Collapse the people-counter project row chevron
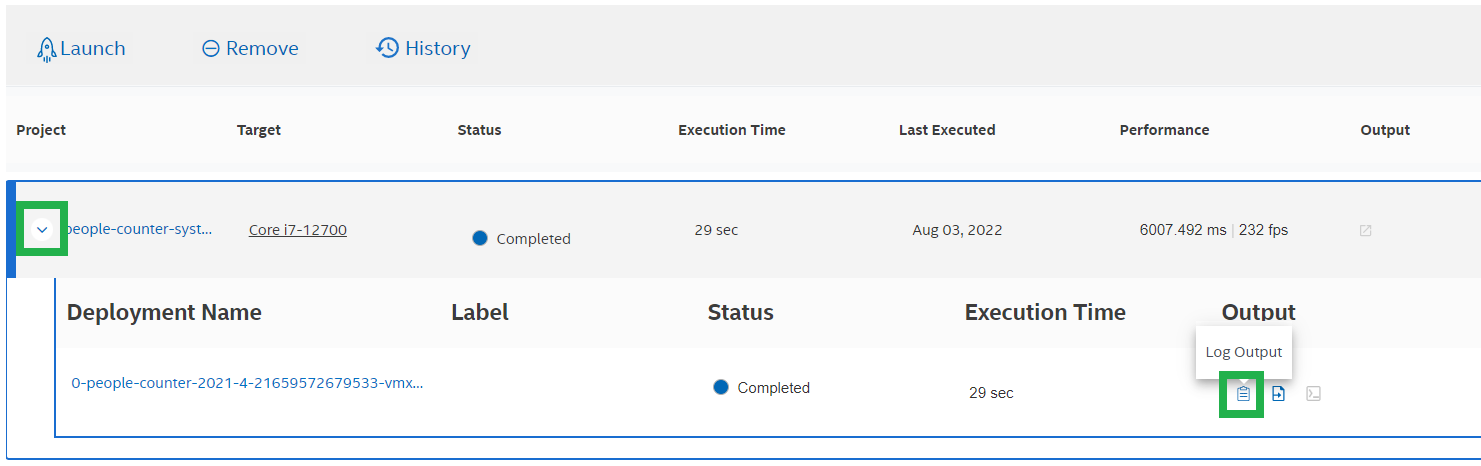1481x466 pixels. [x=42, y=230]
